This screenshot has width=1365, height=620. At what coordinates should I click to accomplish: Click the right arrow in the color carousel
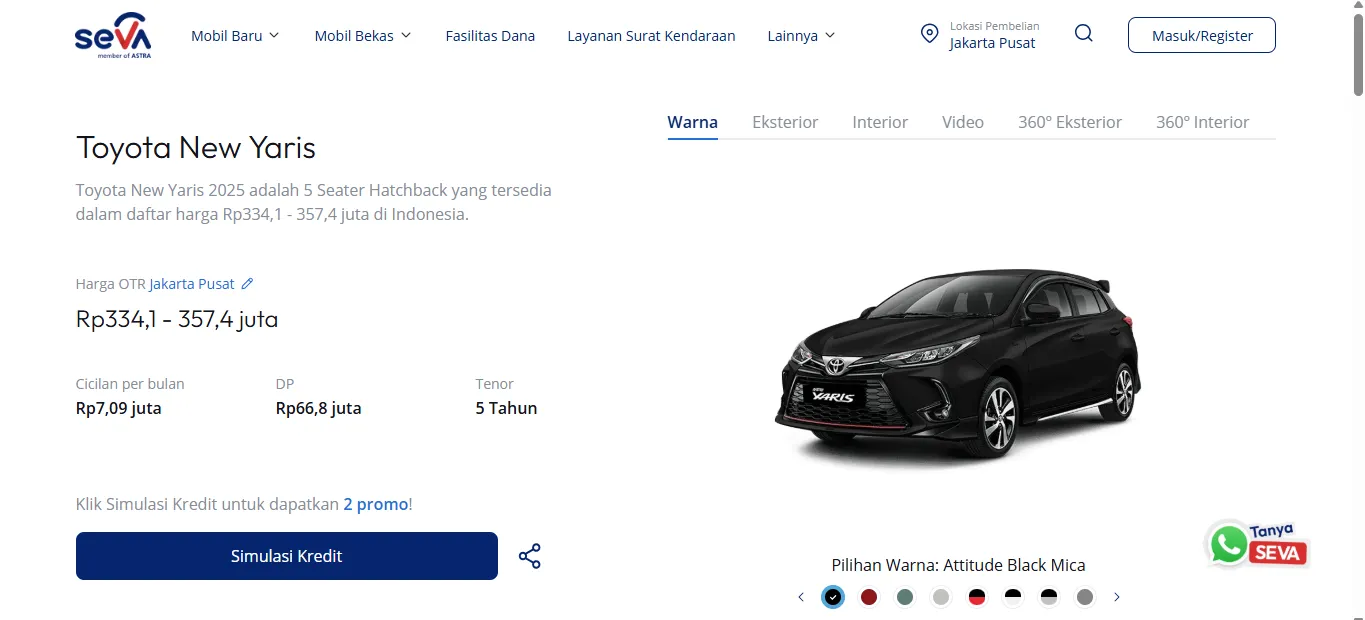pos(1117,596)
